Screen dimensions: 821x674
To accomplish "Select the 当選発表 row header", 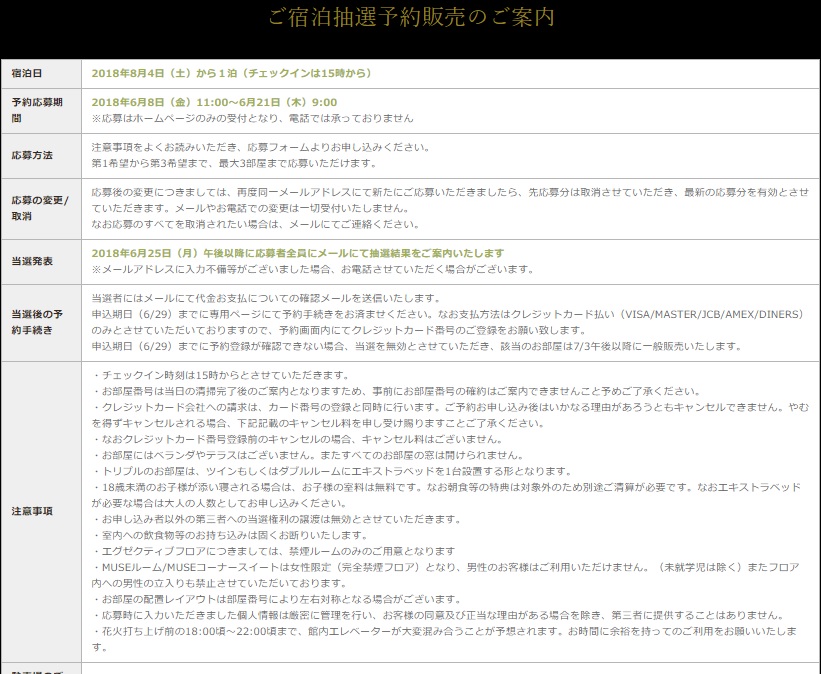I will 41,261.
